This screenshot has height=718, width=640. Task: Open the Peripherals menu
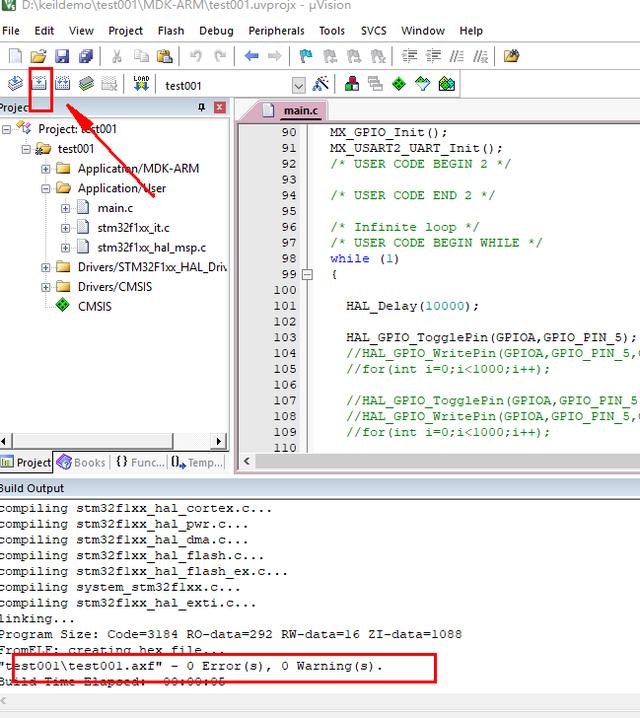coord(276,31)
